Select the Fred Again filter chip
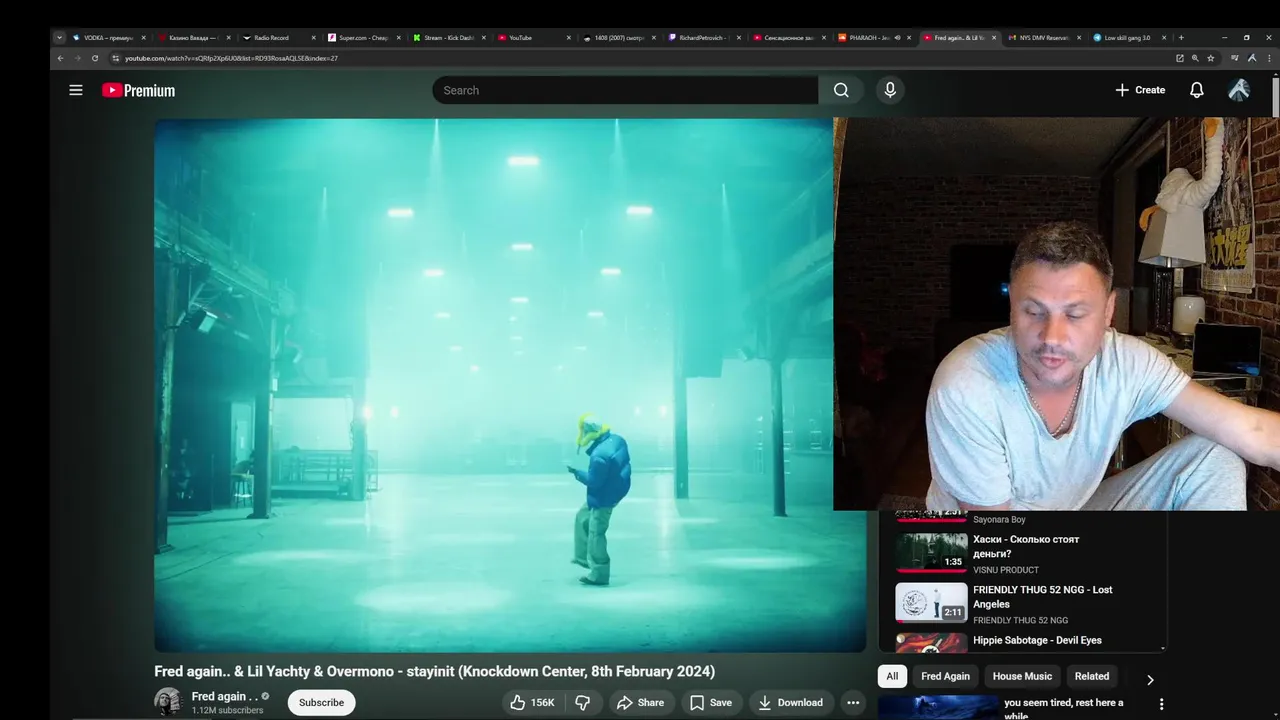 pyautogui.click(x=945, y=676)
